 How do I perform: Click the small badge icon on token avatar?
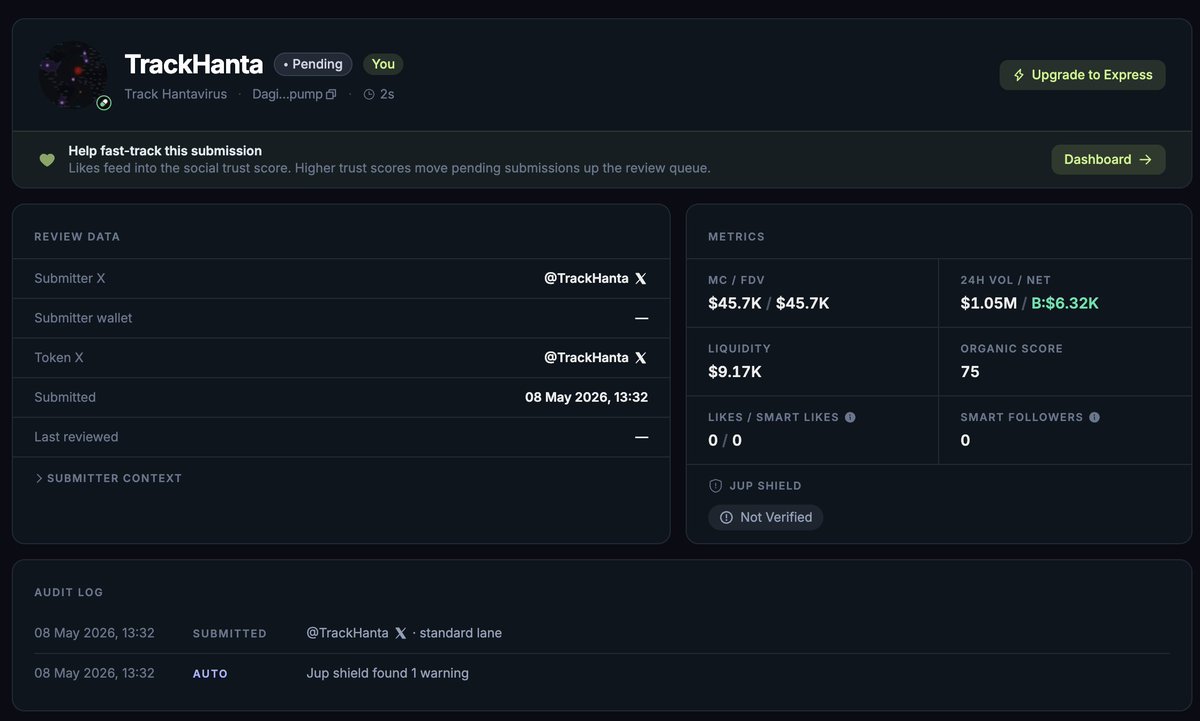click(x=104, y=102)
